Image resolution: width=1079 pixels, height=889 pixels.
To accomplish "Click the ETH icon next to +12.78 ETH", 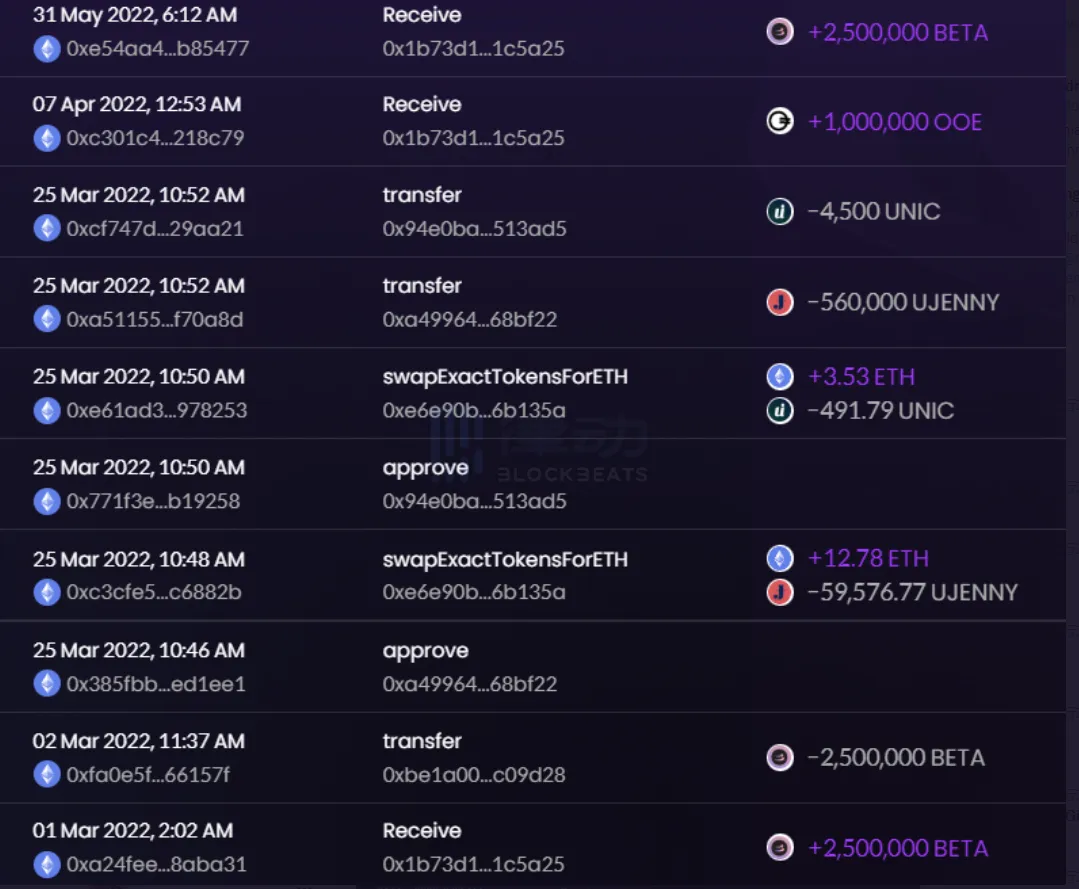I will click(779, 558).
